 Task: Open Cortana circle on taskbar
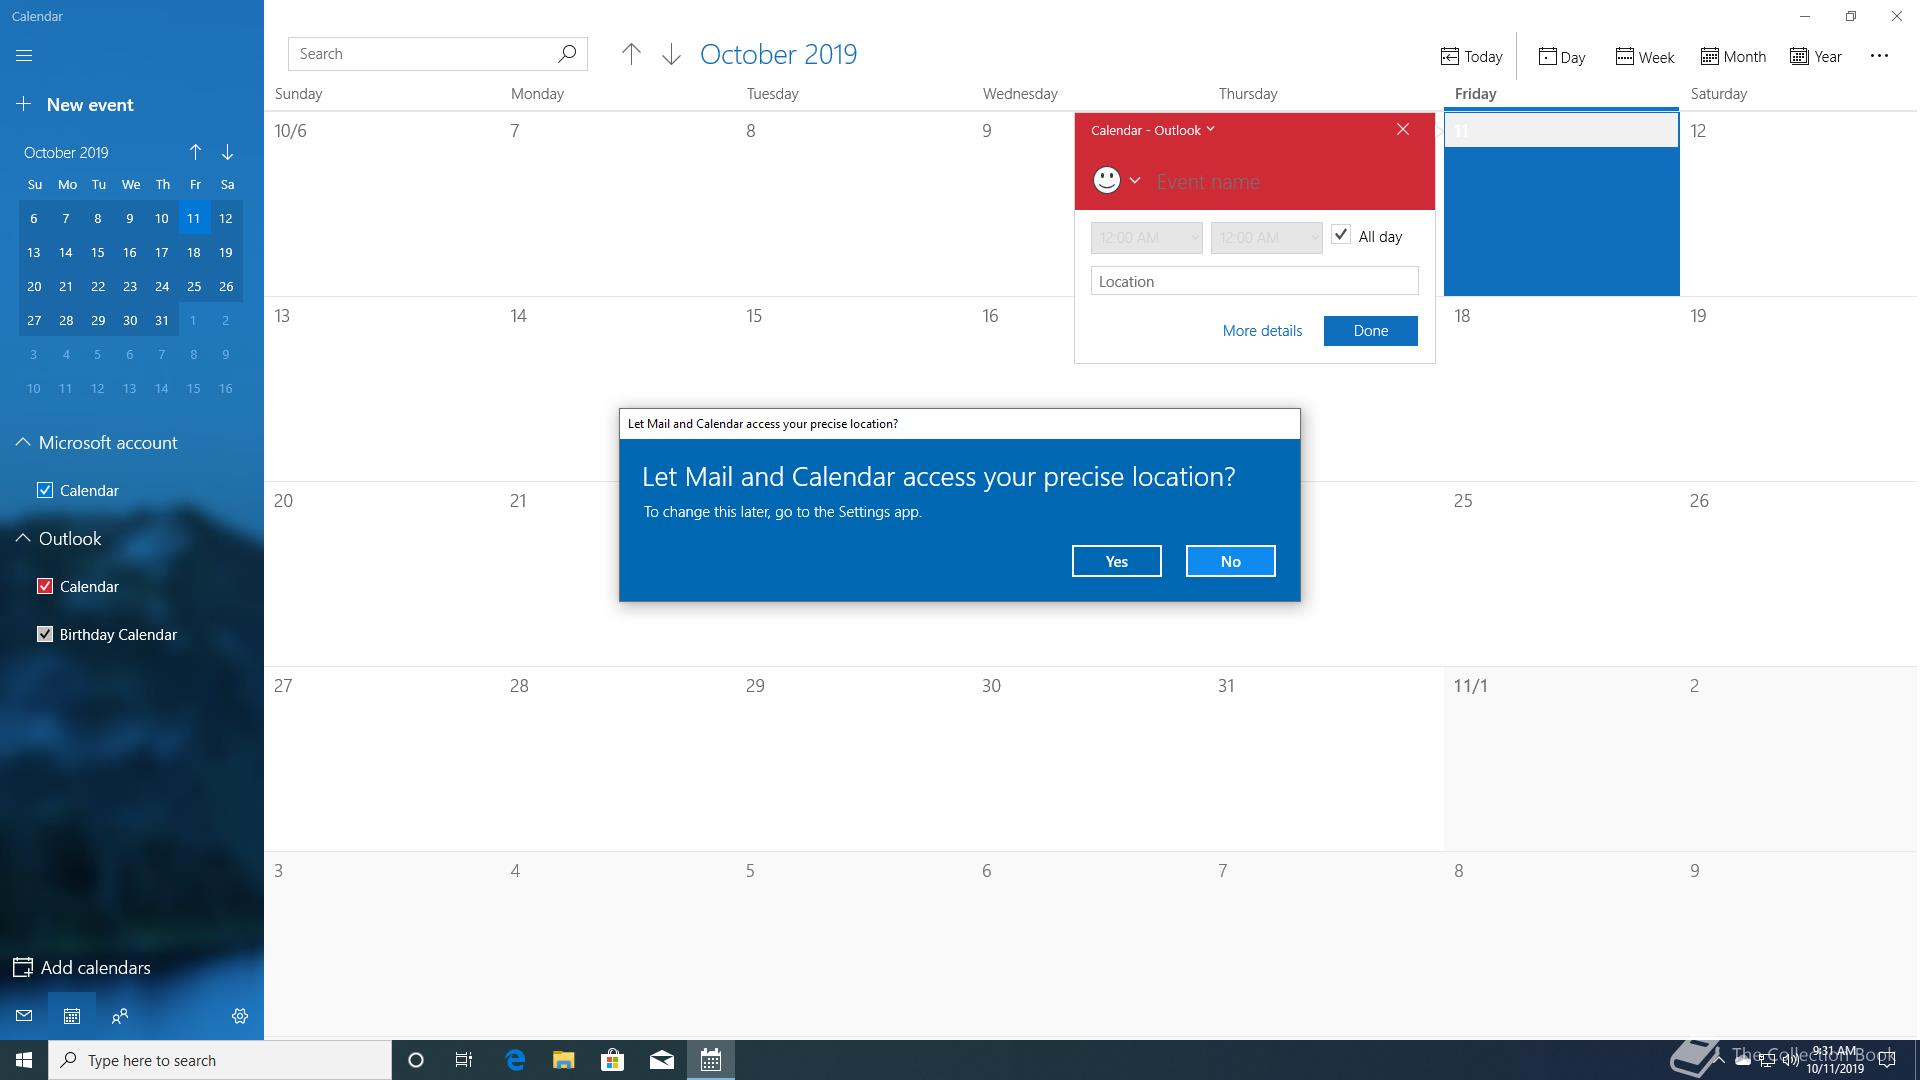click(416, 1060)
